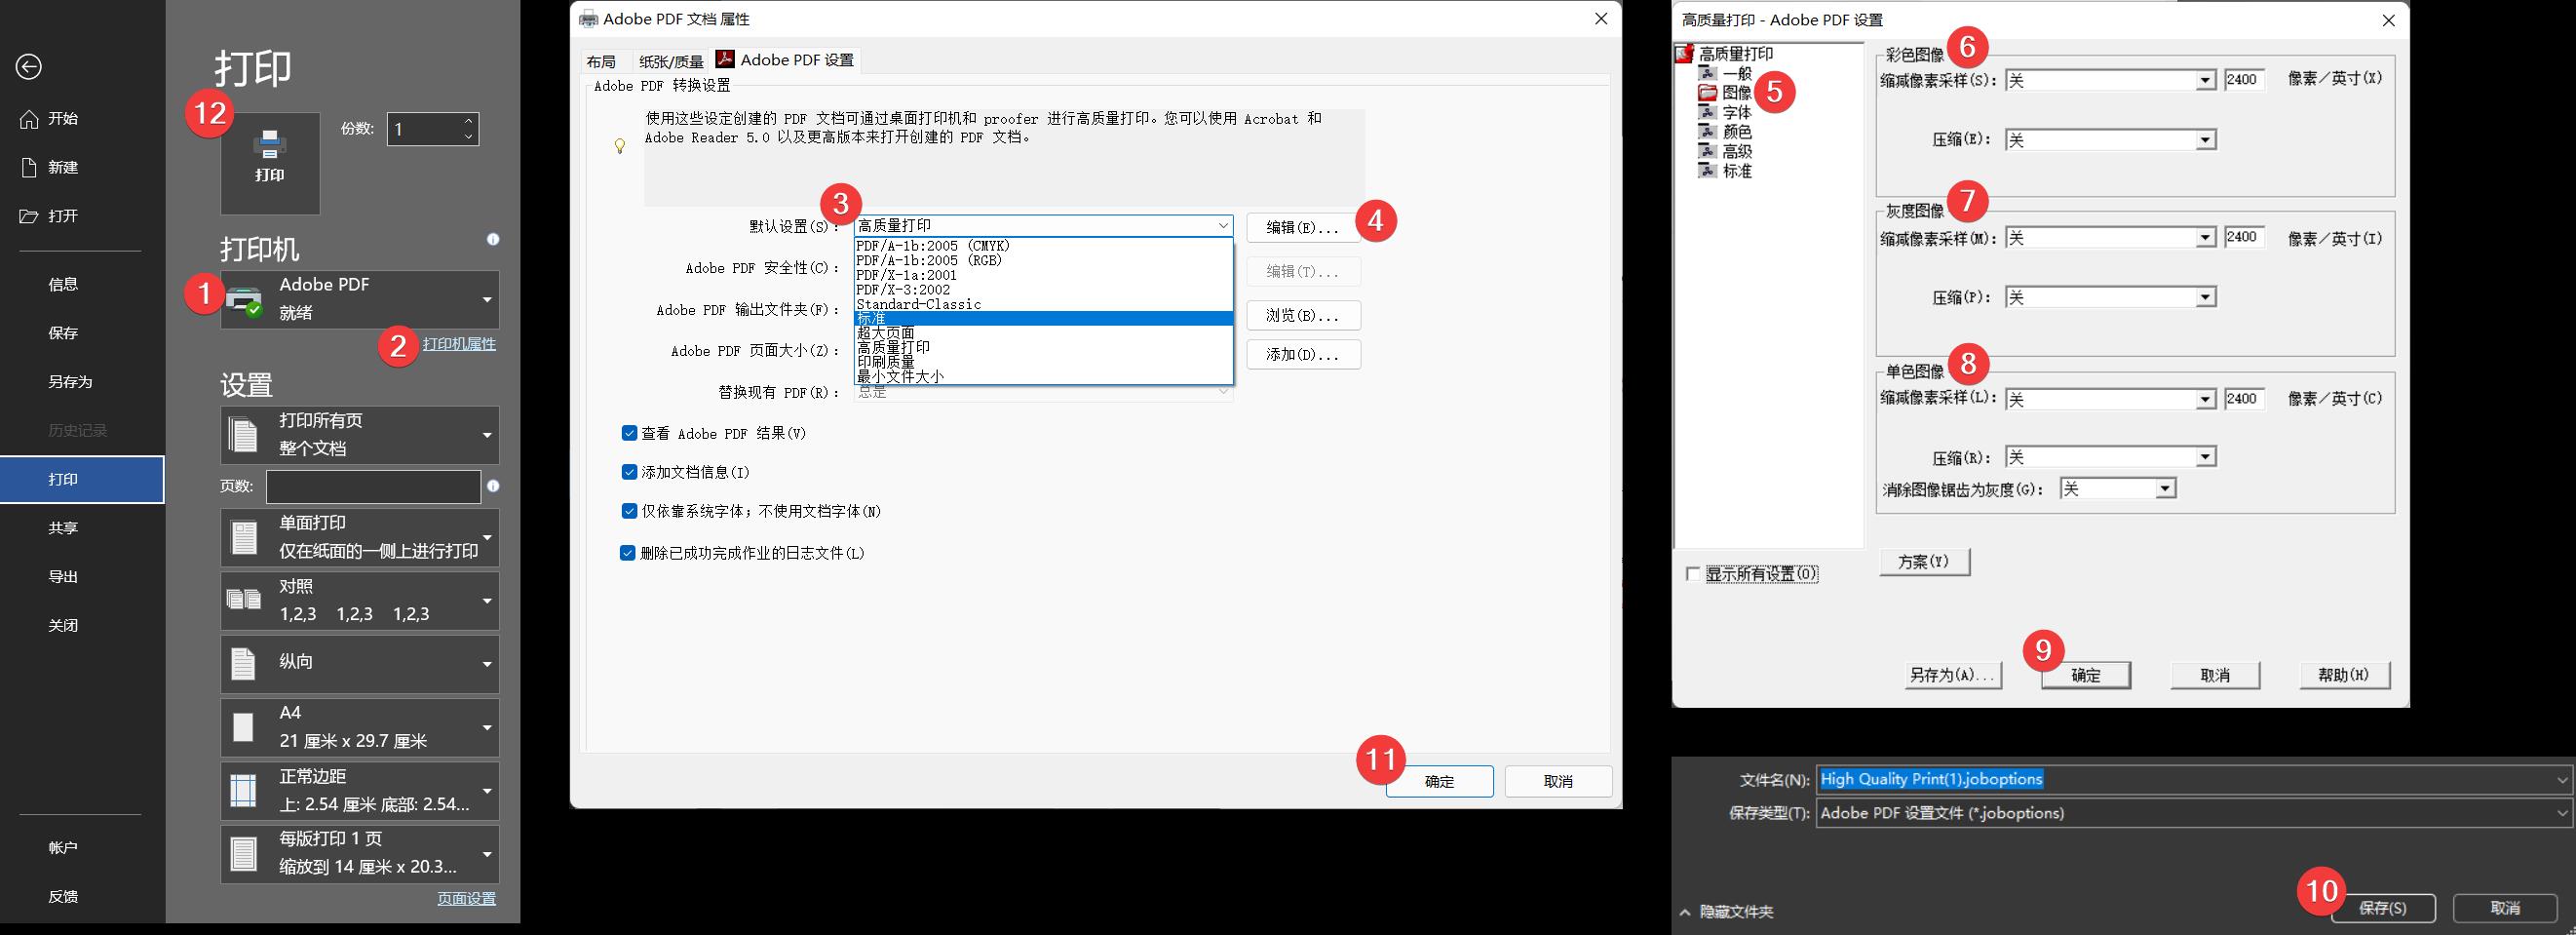
Task: Select 印刷质量 in settings list
Action: (1043, 361)
